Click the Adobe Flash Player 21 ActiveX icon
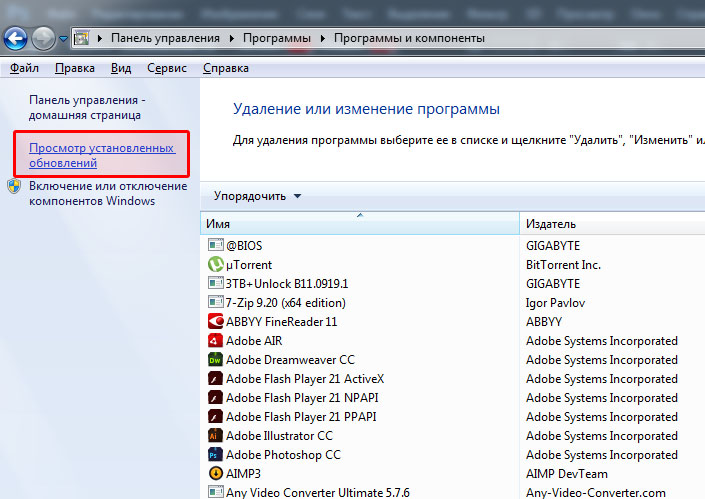The width and height of the screenshot is (705, 499). (216, 379)
